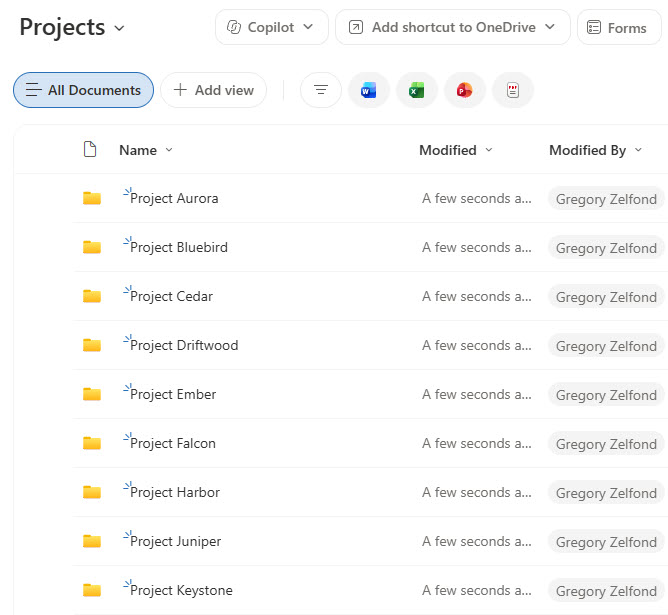
Task: Click Gregory Zelfond in Project Aurora row
Action: point(606,199)
